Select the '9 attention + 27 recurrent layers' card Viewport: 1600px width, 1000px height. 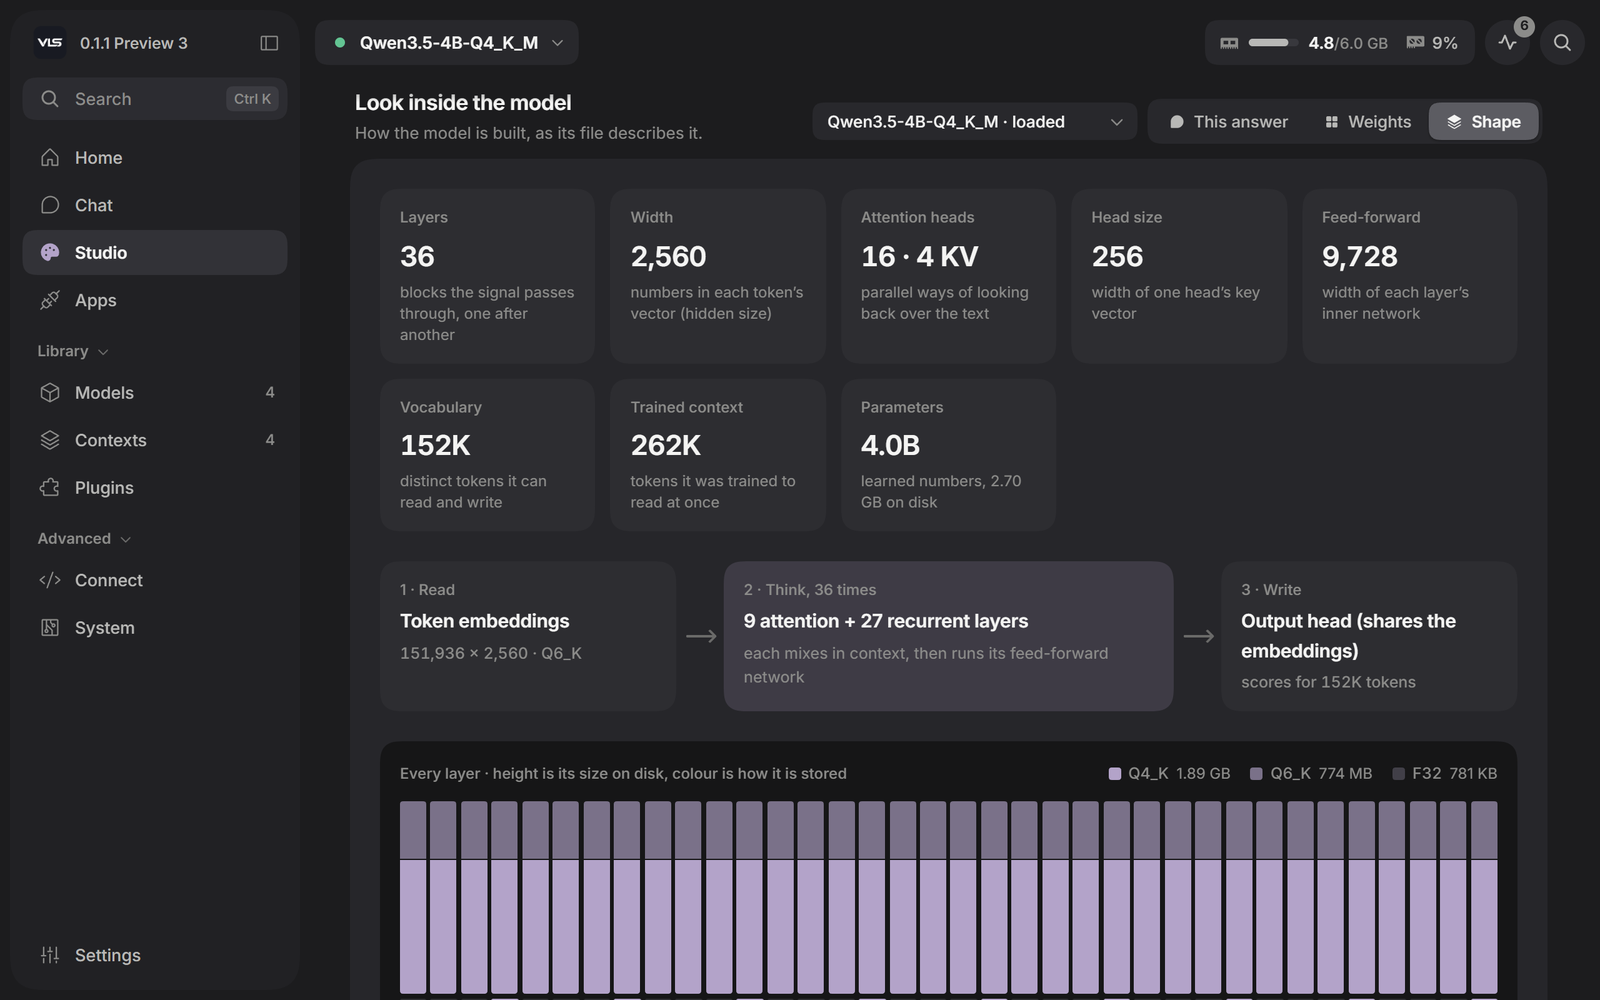pos(948,636)
